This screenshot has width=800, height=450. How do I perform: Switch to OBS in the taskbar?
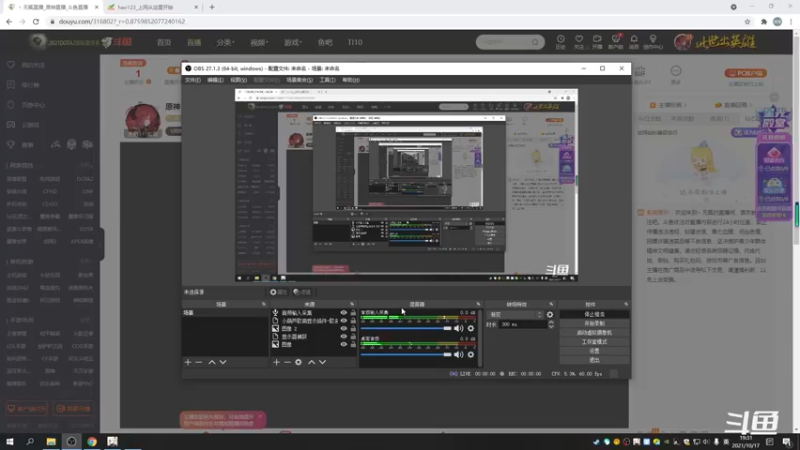[x=71, y=441]
